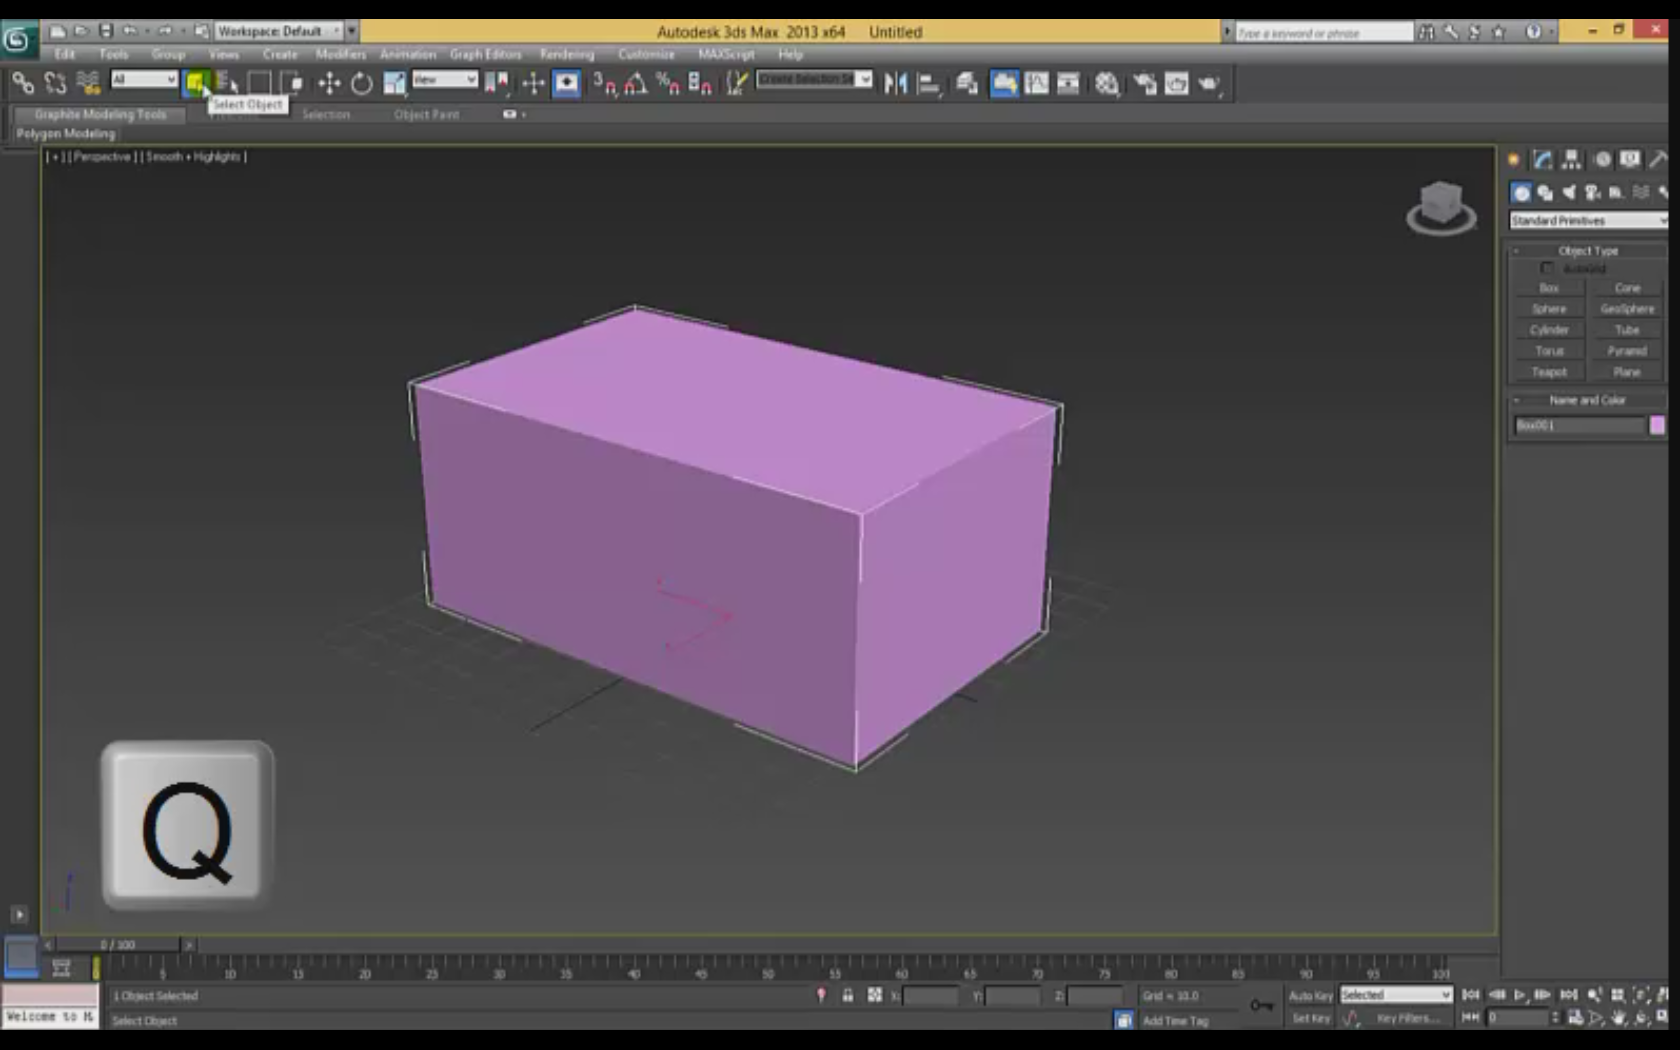1680x1050 pixels.
Task: Open the Rendering menu
Action: point(567,54)
